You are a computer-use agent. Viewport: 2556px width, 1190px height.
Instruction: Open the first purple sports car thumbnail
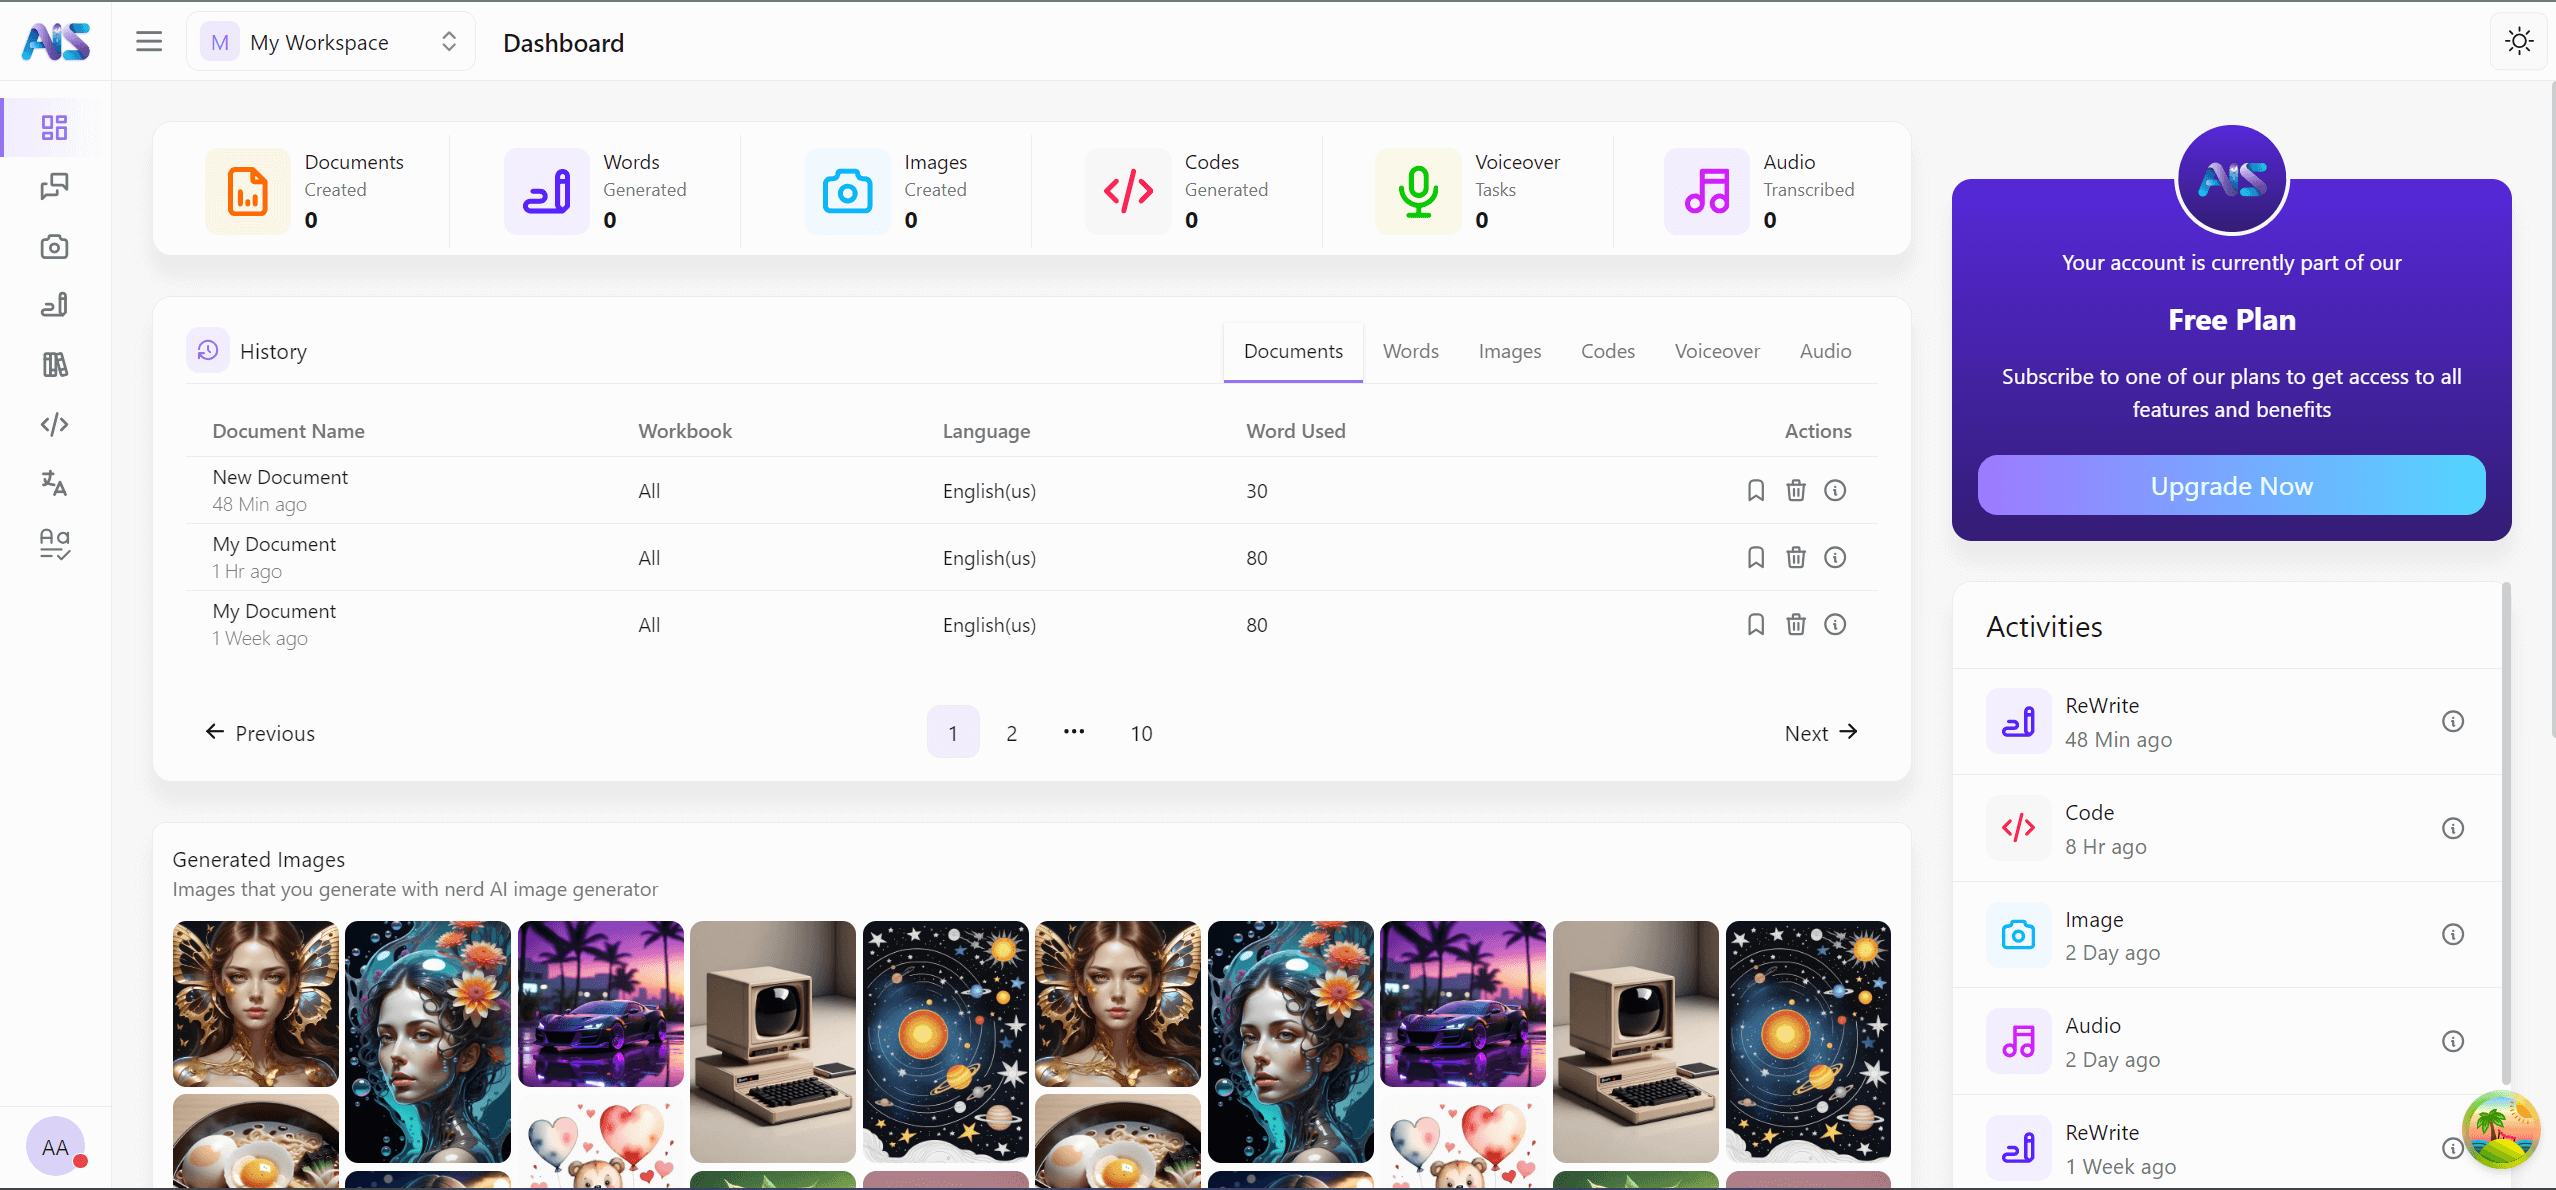601,1004
